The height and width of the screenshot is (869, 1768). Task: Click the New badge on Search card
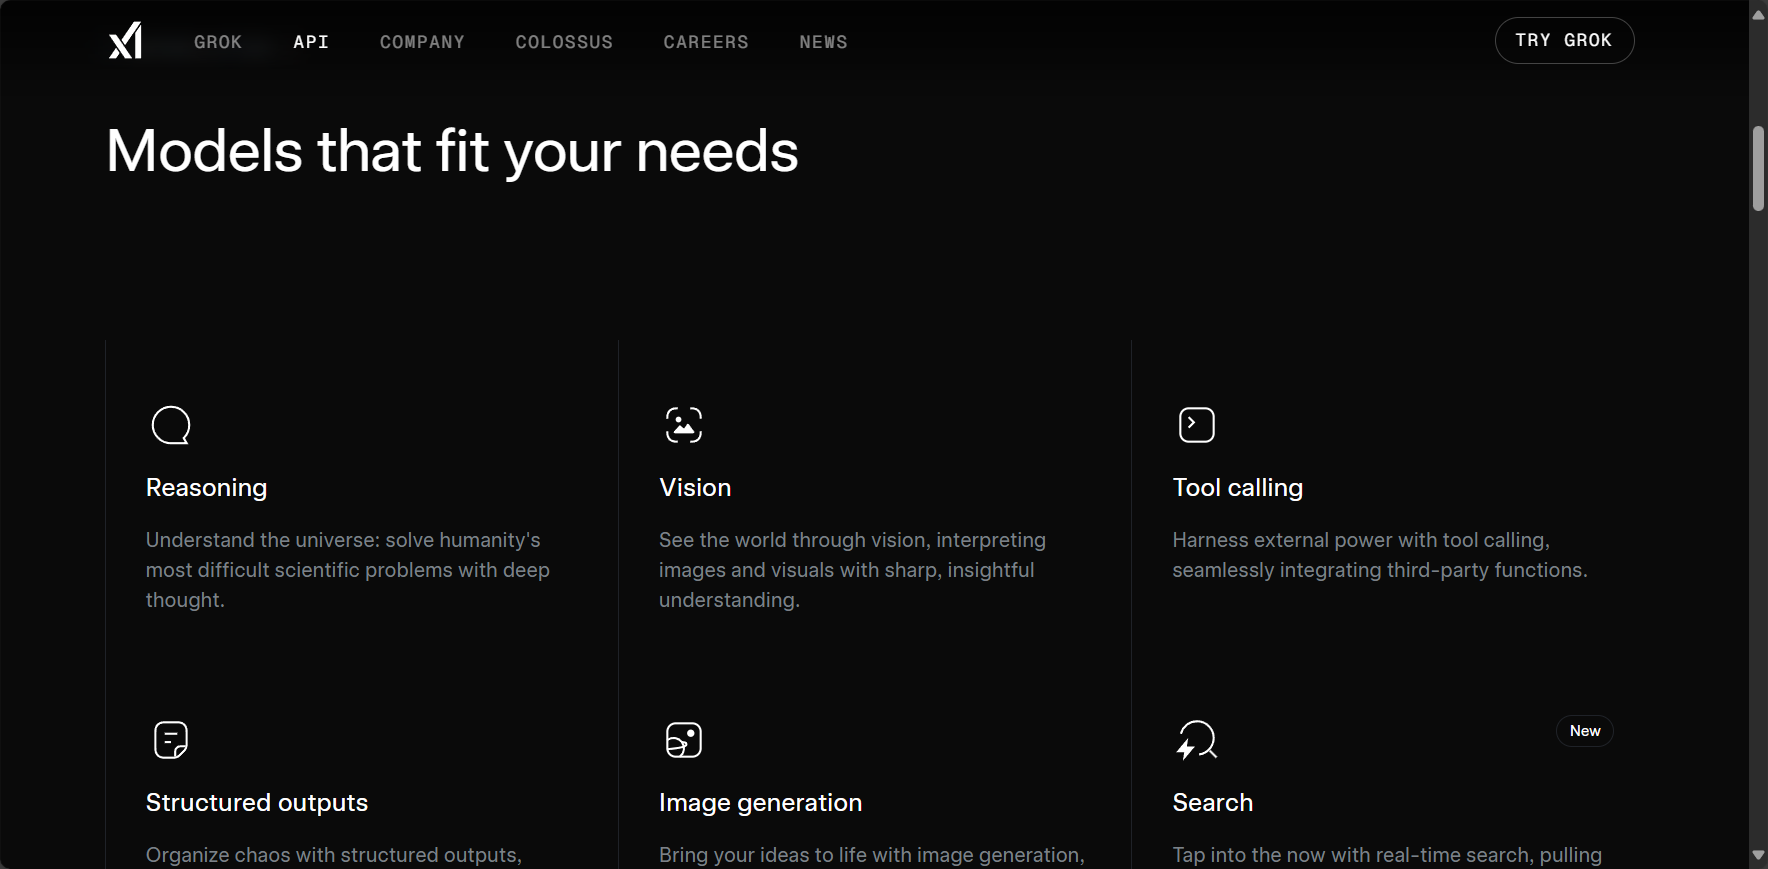1585,731
